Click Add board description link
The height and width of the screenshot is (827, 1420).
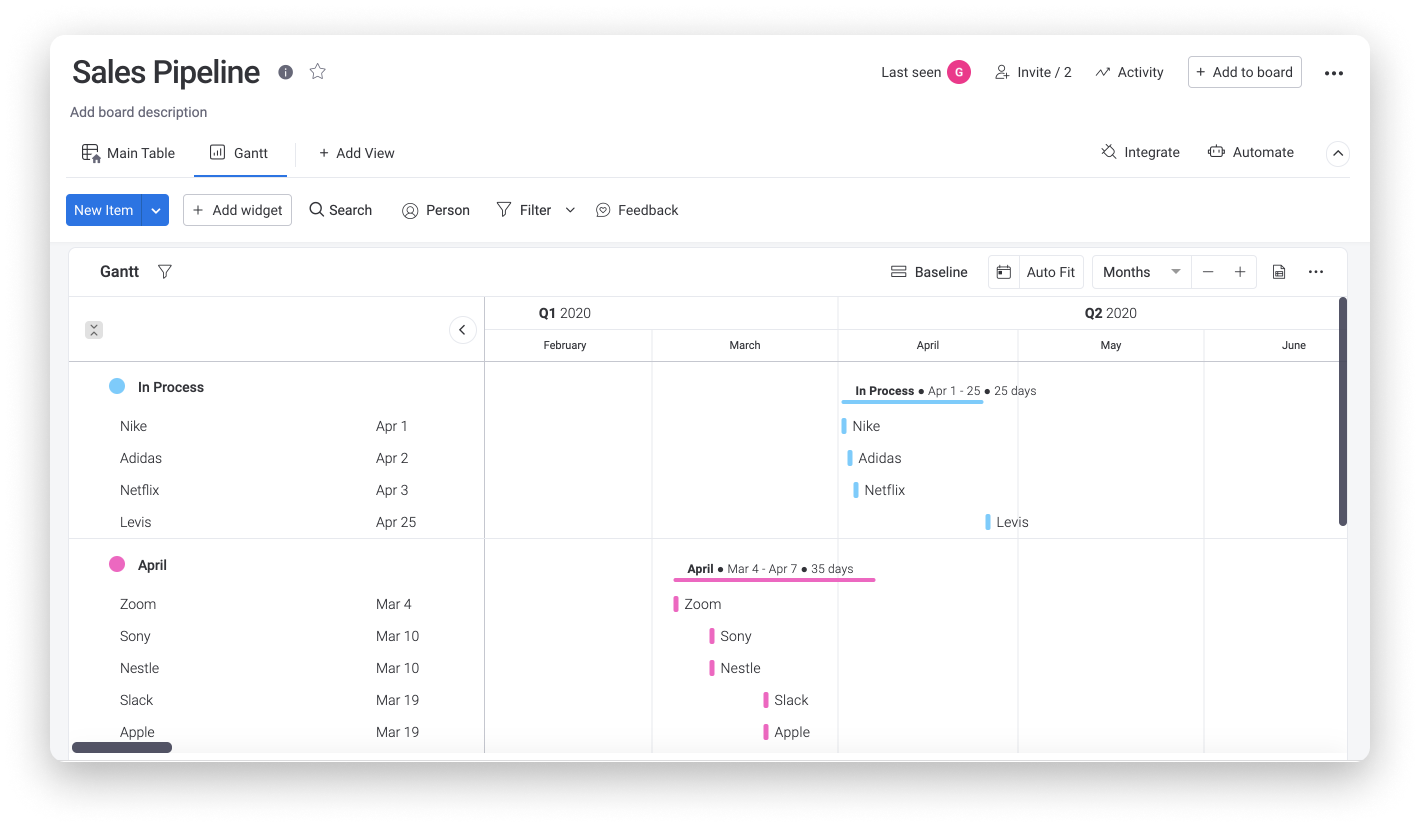(138, 112)
